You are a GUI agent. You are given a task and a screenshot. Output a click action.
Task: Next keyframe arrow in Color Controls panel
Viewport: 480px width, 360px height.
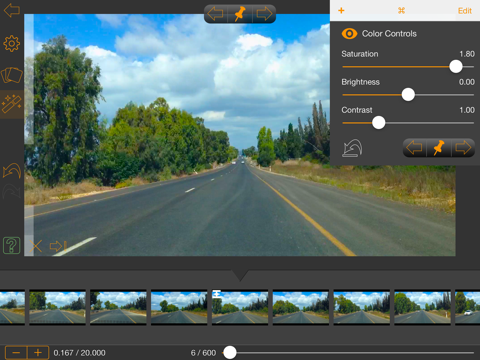coord(463,148)
